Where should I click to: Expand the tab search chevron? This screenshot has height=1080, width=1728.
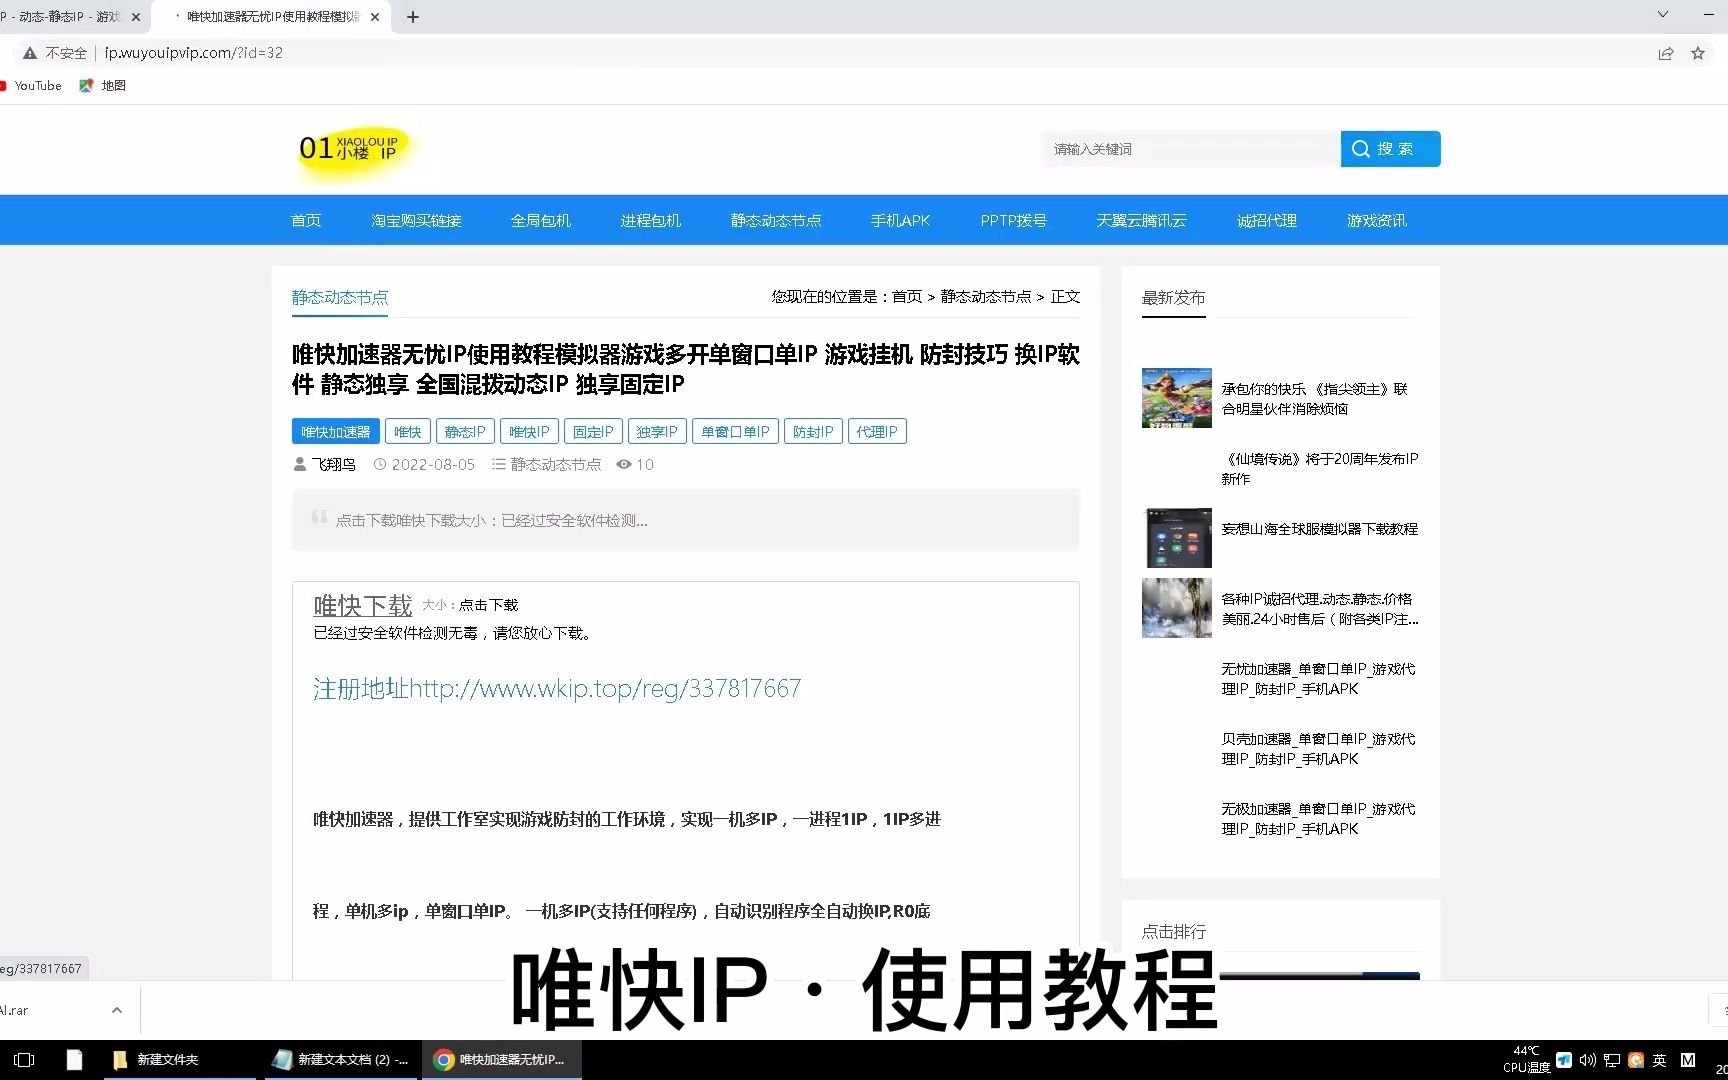[1663, 14]
